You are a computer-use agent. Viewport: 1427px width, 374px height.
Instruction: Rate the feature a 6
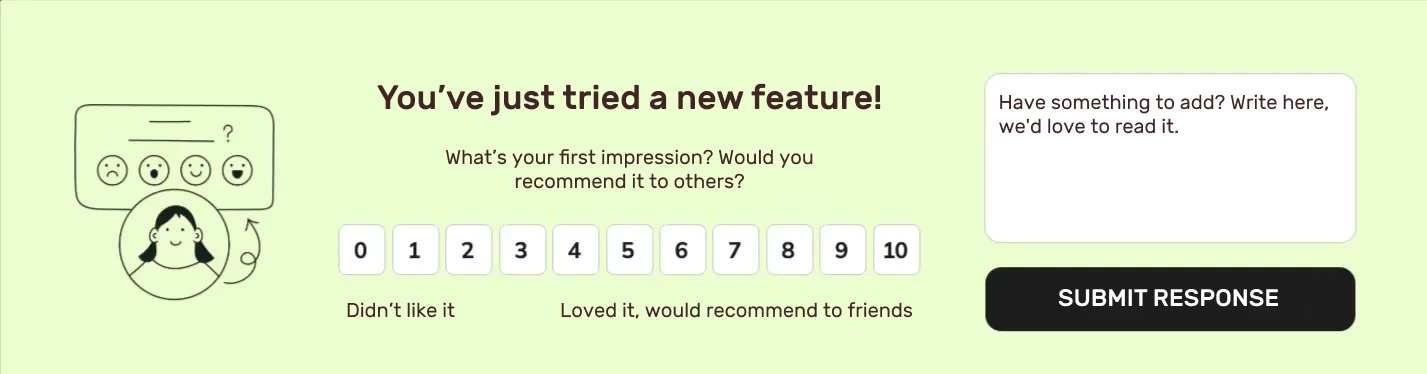[682, 250]
